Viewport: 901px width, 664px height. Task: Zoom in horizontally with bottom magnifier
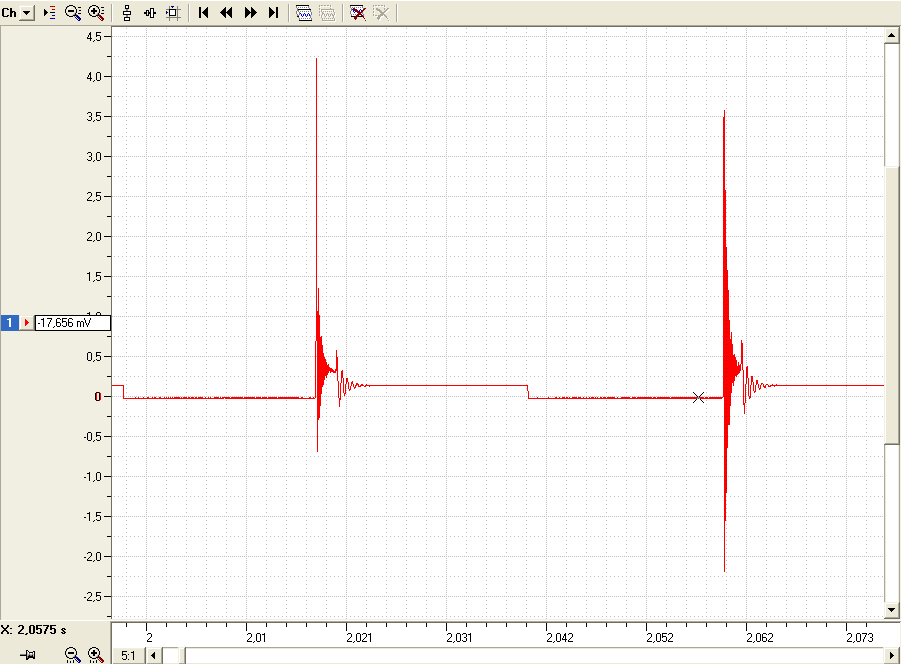coord(95,654)
